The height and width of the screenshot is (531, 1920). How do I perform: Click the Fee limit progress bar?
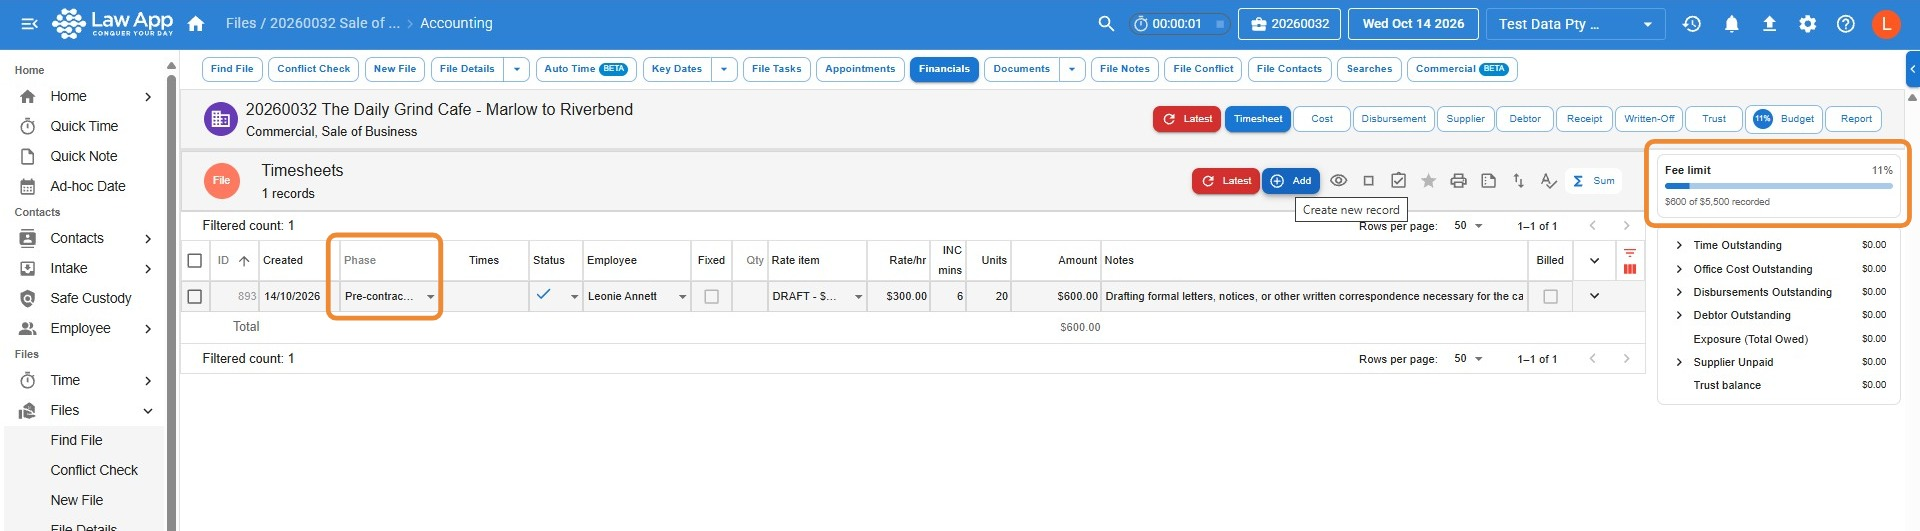click(x=1778, y=186)
